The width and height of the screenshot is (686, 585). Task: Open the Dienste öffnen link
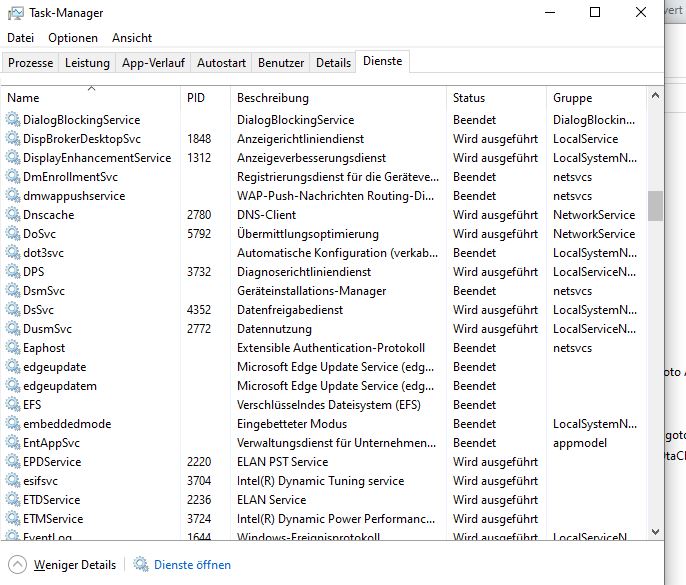click(192, 565)
